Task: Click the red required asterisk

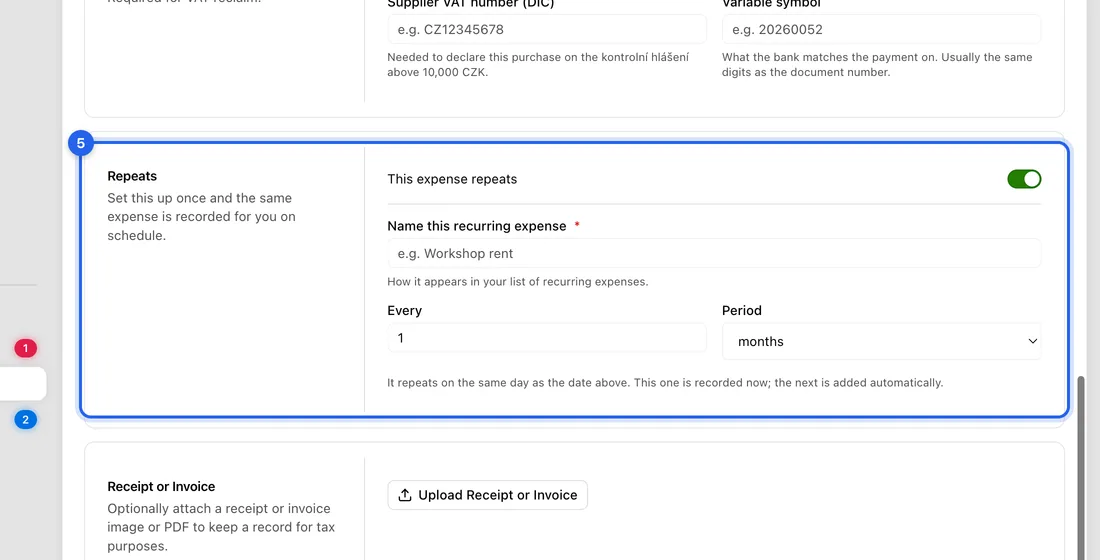Action: pos(577,225)
